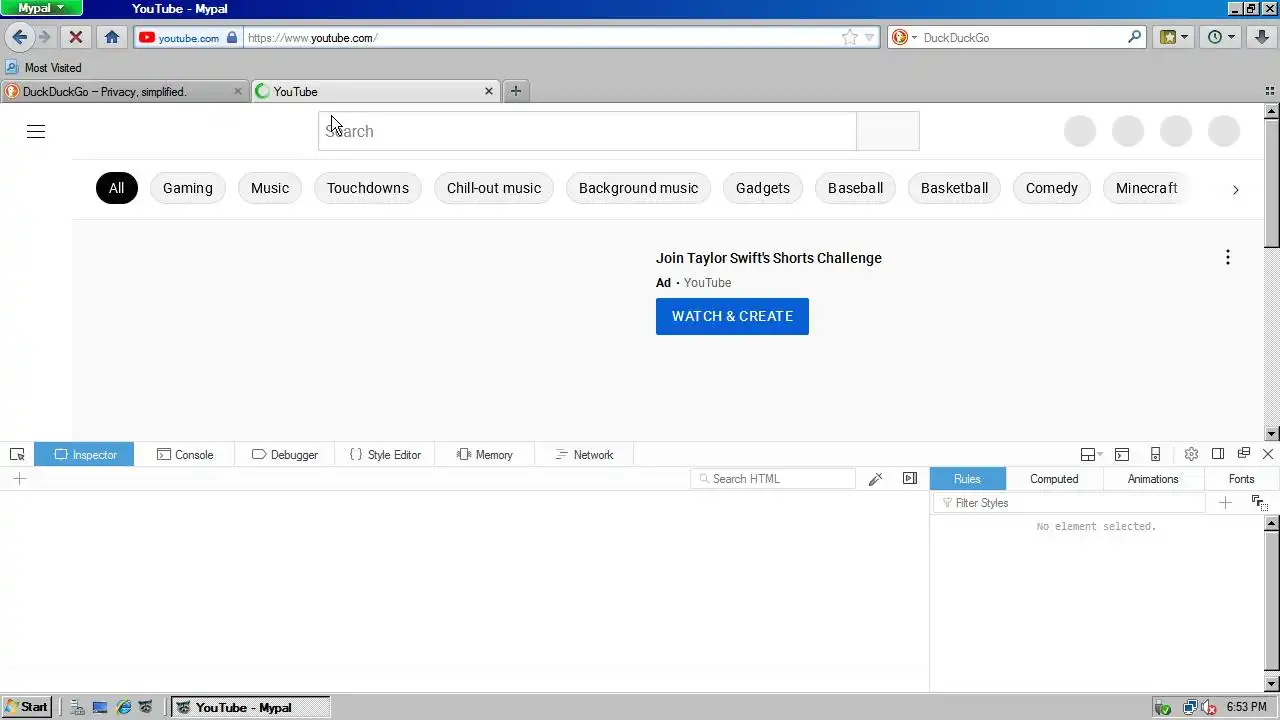Close the developer tools panel
Viewport: 1280px width, 720px height.
point(1268,454)
